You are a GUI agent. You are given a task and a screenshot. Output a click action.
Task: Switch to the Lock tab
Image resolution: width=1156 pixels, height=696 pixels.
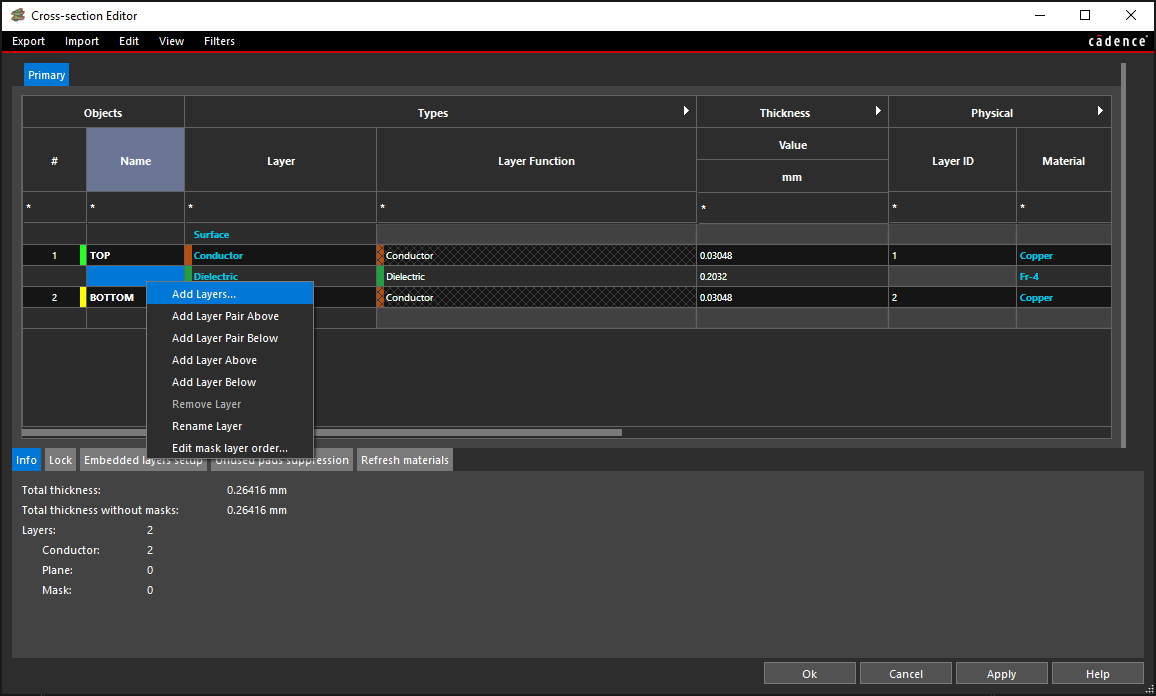(x=61, y=460)
